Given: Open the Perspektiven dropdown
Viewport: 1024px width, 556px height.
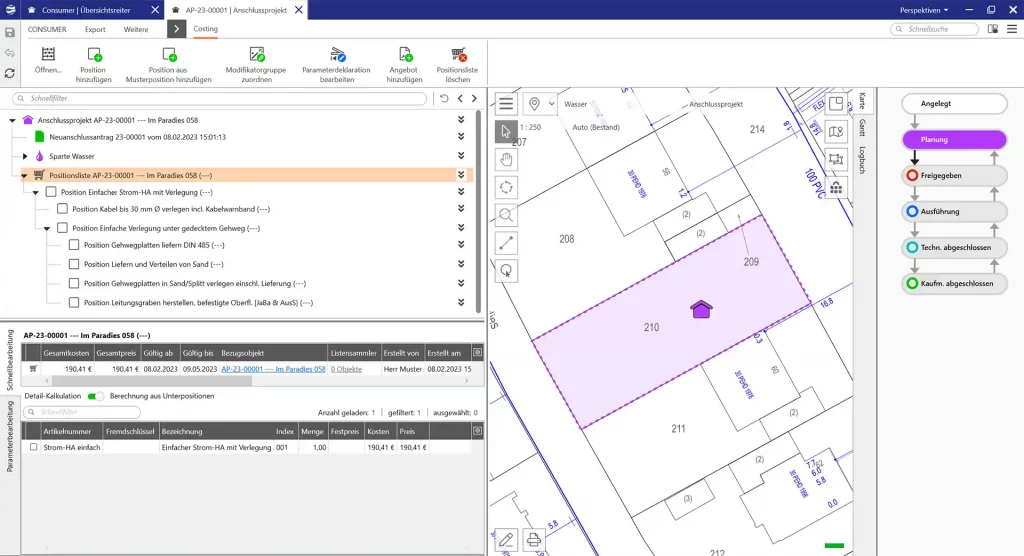Looking at the screenshot, I should 923,9.
